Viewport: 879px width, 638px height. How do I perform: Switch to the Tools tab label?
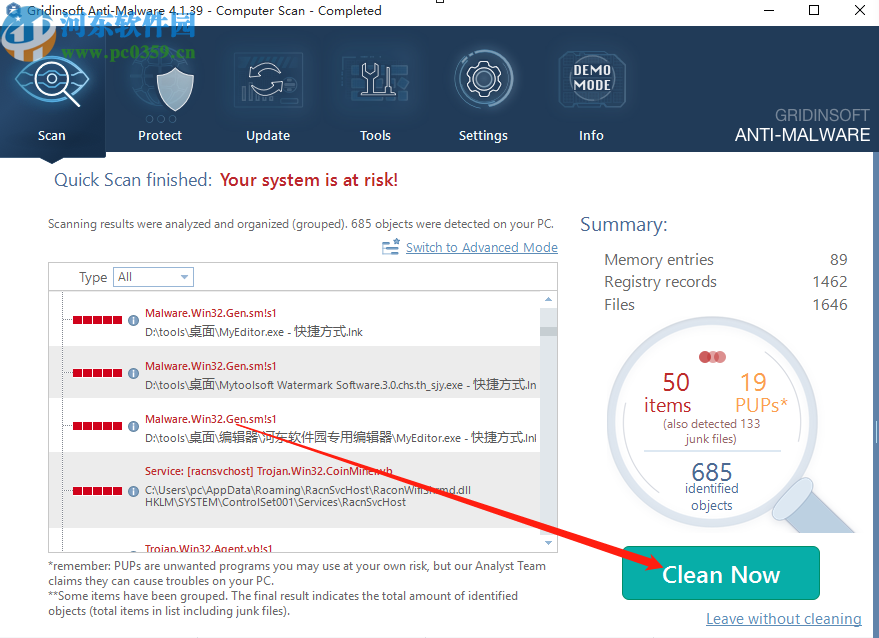tap(375, 136)
